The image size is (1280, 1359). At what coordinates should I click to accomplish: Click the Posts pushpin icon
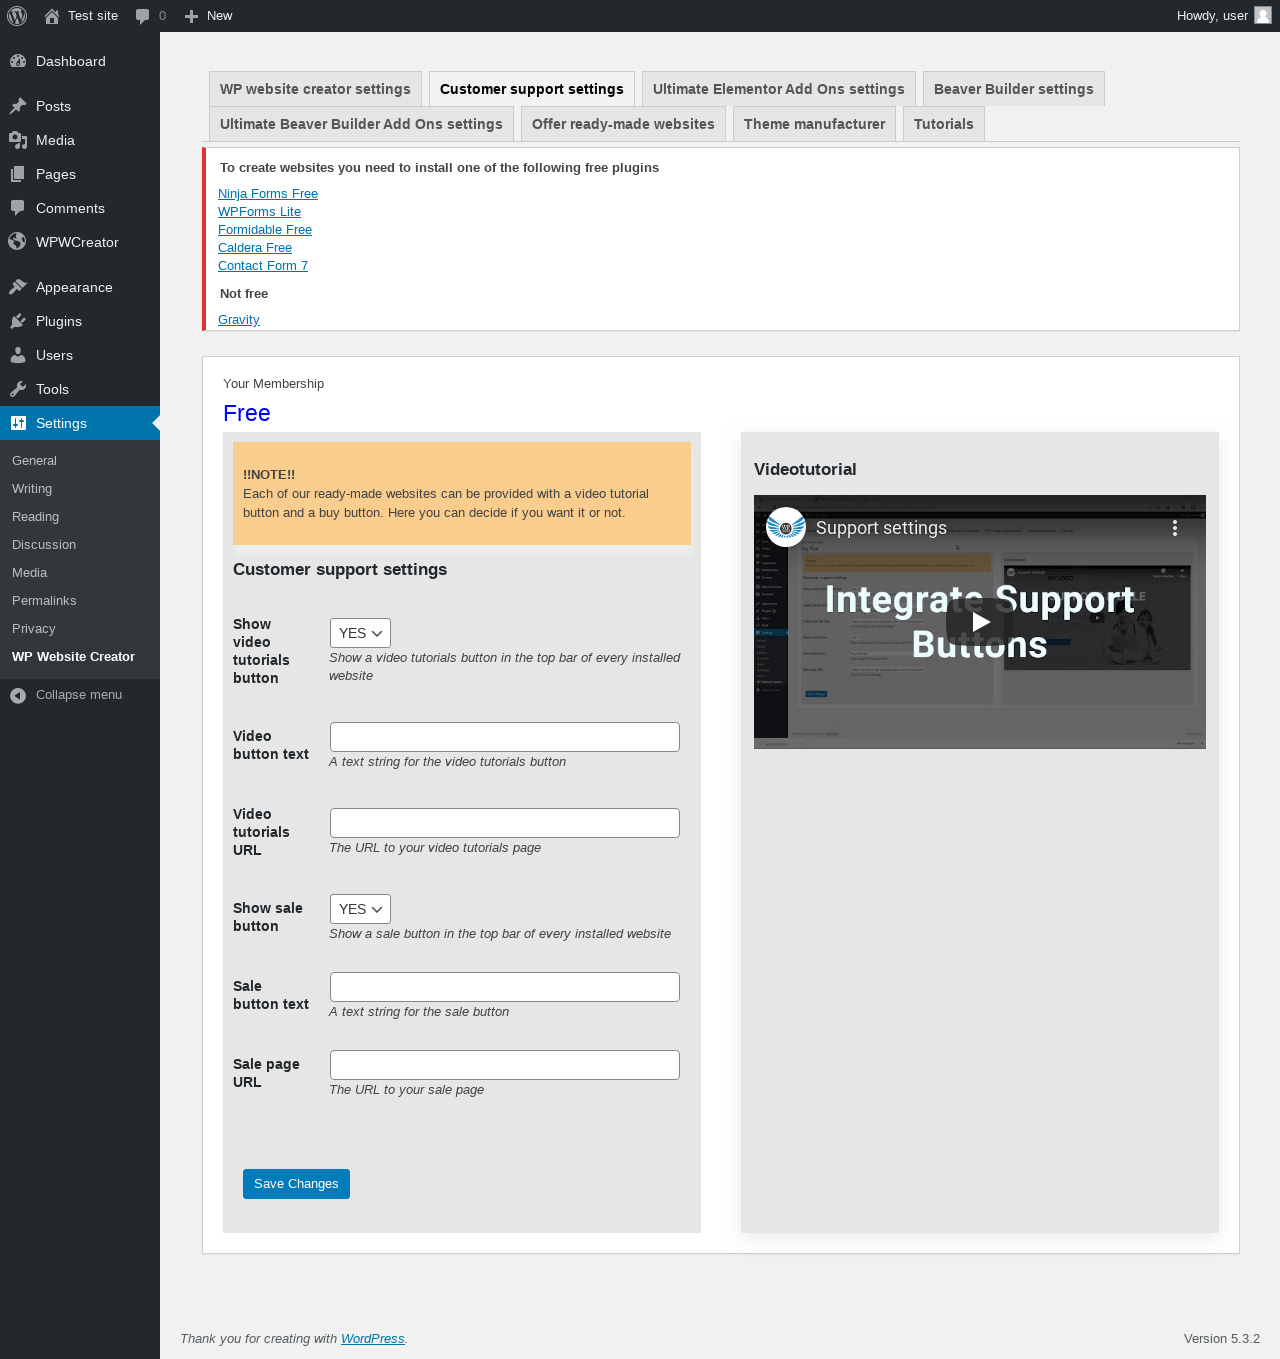pyautogui.click(x=18, y=106)
